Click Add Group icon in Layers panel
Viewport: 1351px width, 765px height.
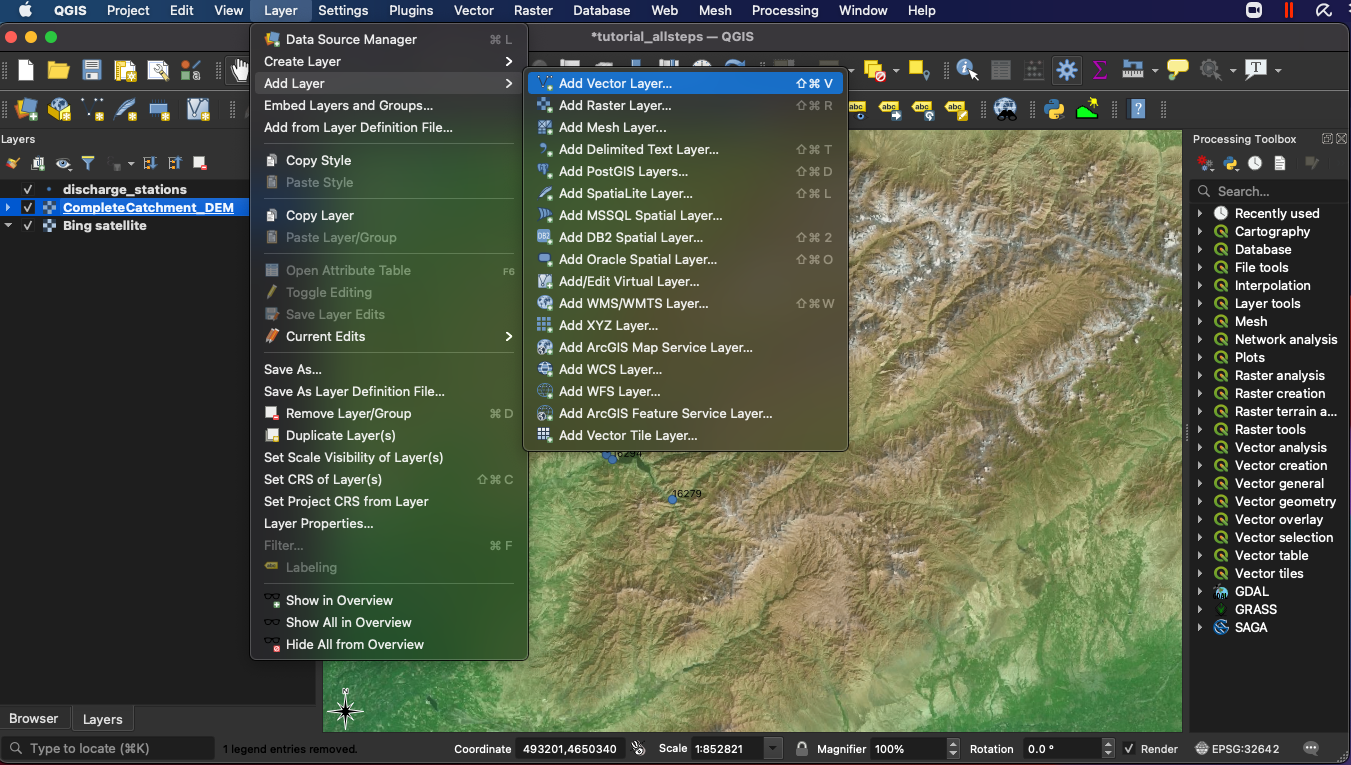tap(38, 163)
